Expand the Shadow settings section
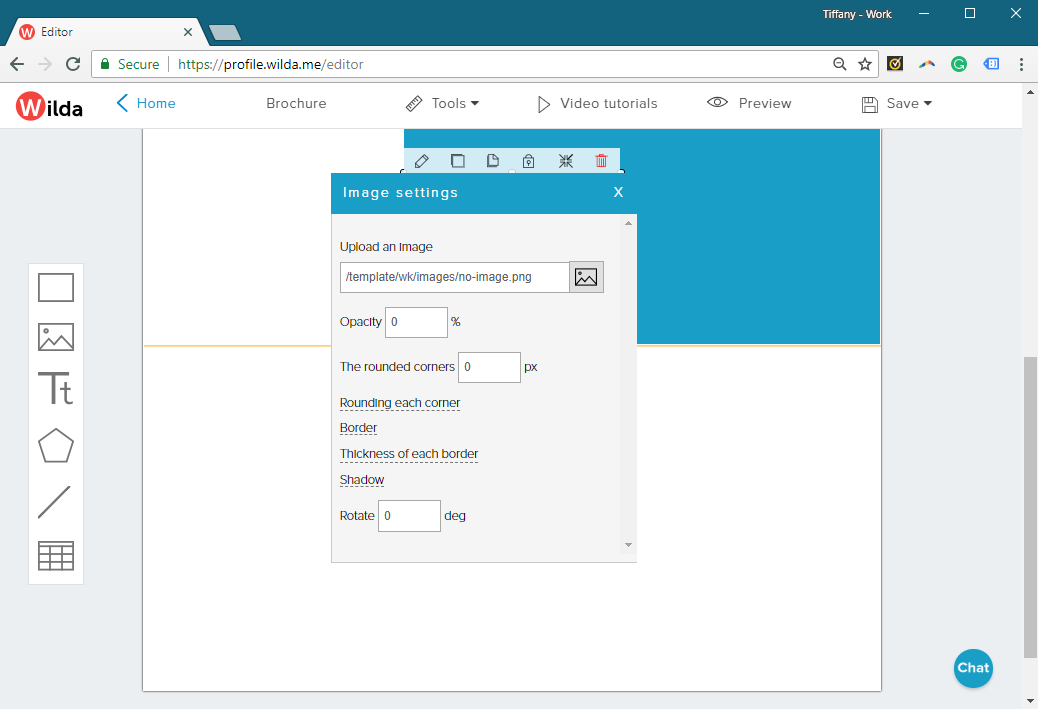 [362, 480]
